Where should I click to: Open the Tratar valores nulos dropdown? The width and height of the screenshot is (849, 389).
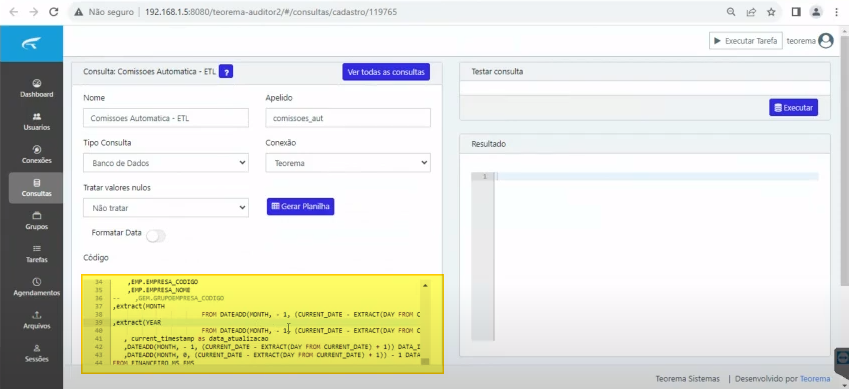click(166, 208)
